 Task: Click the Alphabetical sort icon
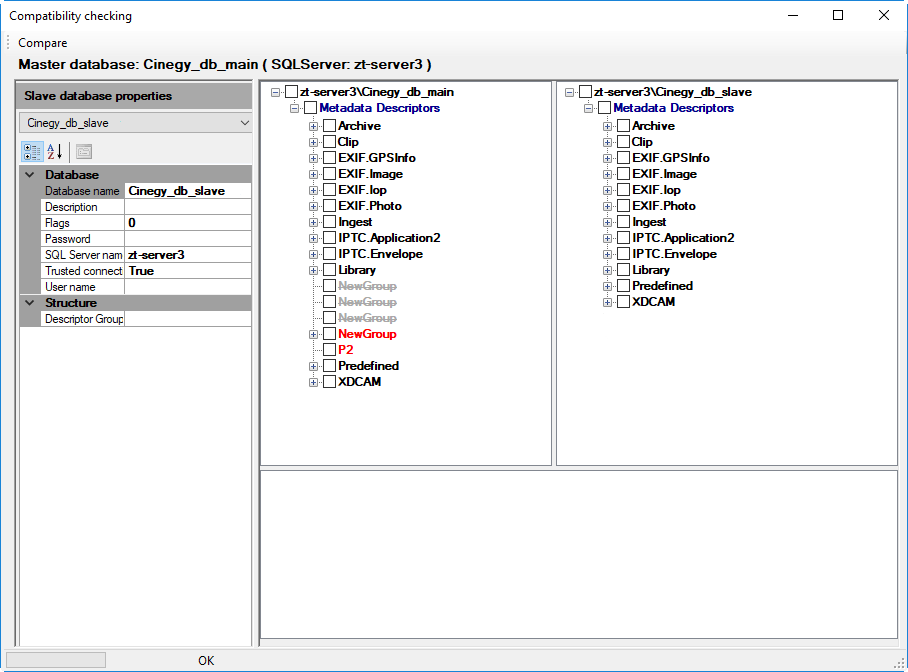tap(55, 152)
